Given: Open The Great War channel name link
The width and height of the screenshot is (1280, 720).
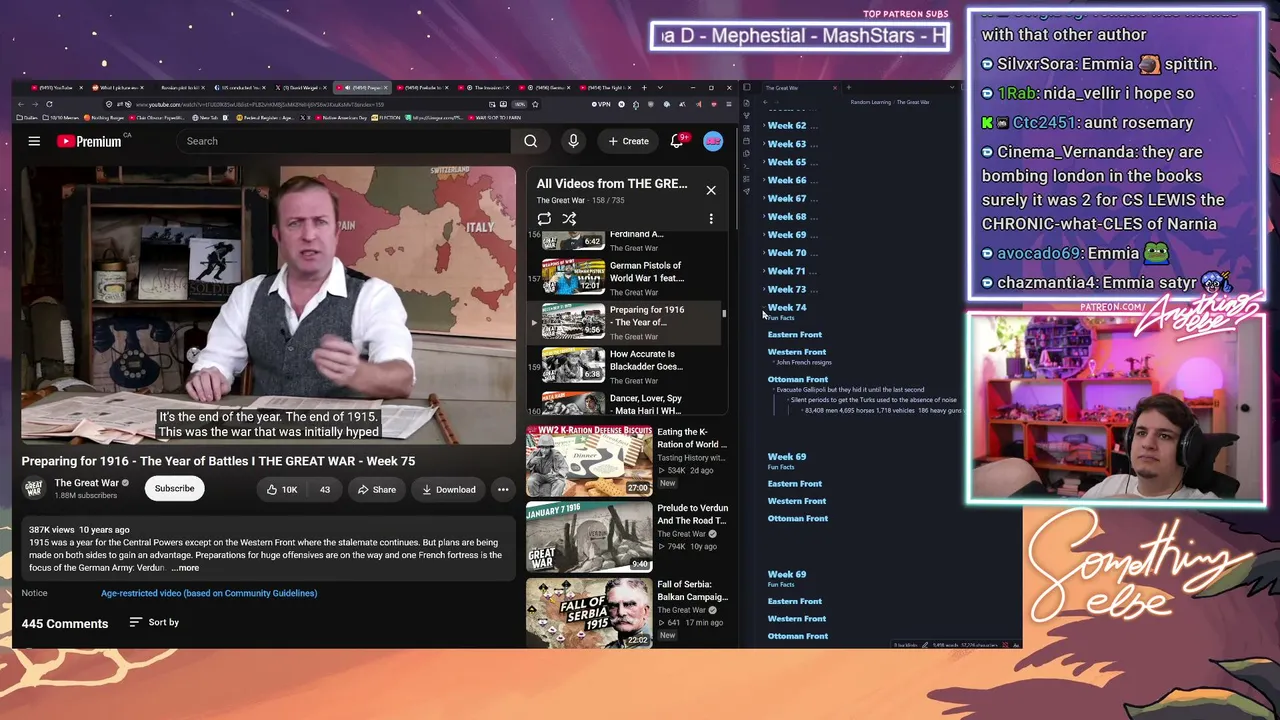Looking at the screenshot, I should click(87, 483).
